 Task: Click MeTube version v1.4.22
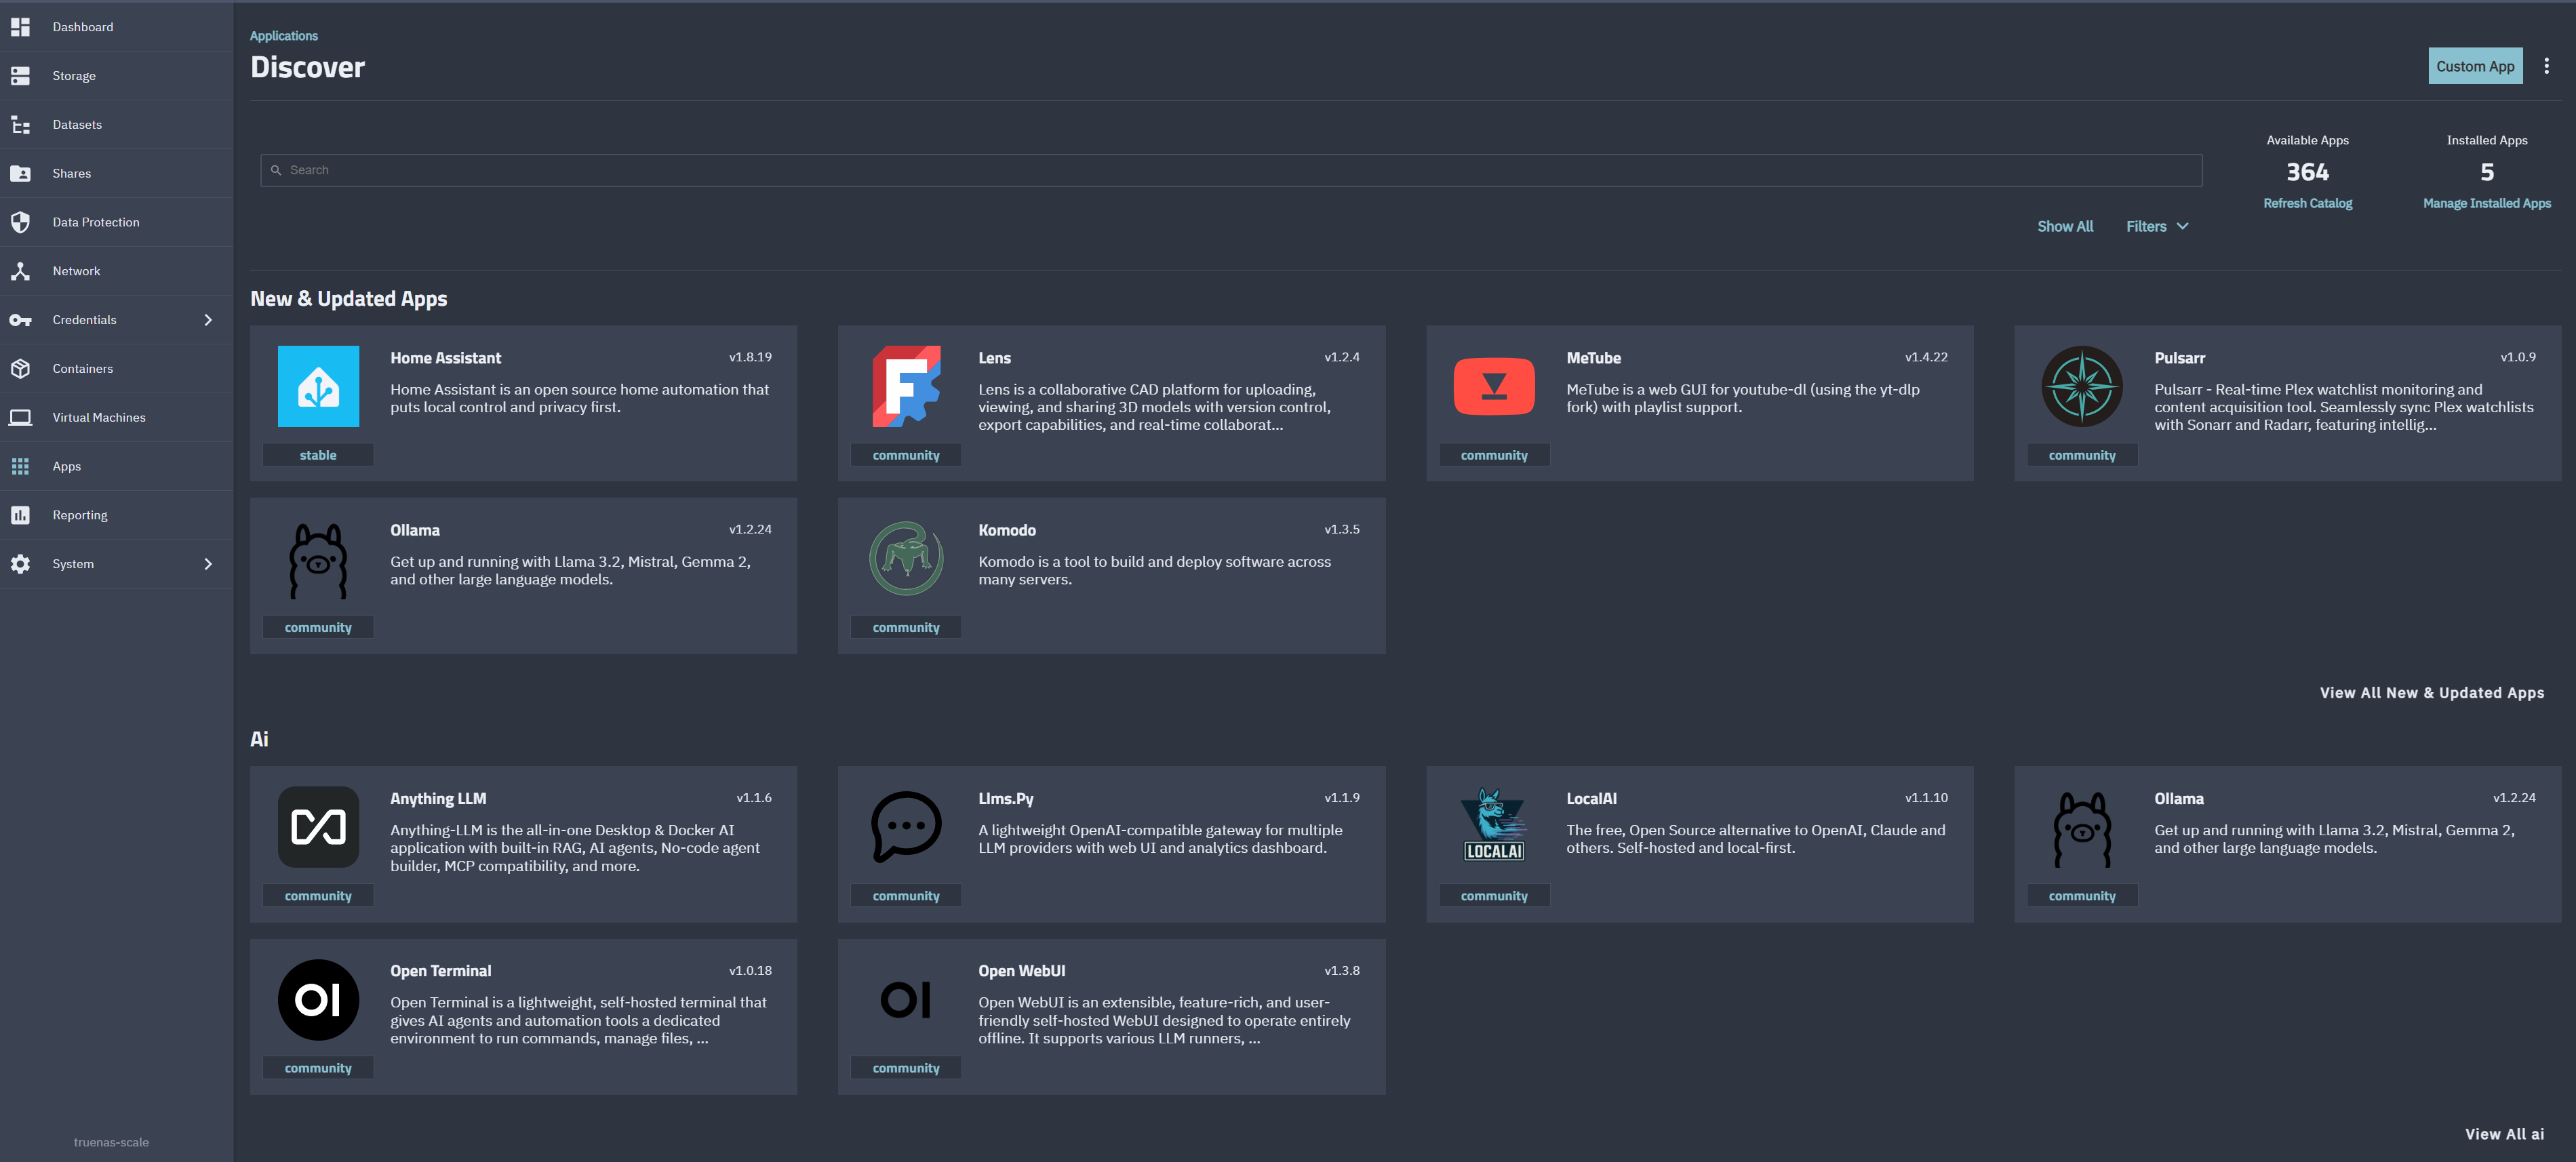1926,357
